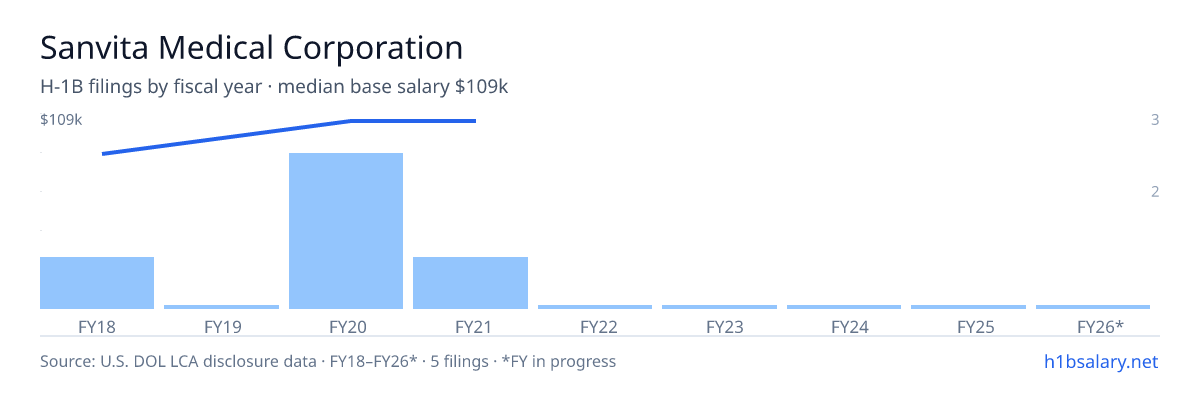Click the FY22 bar stub

point(595,307)
